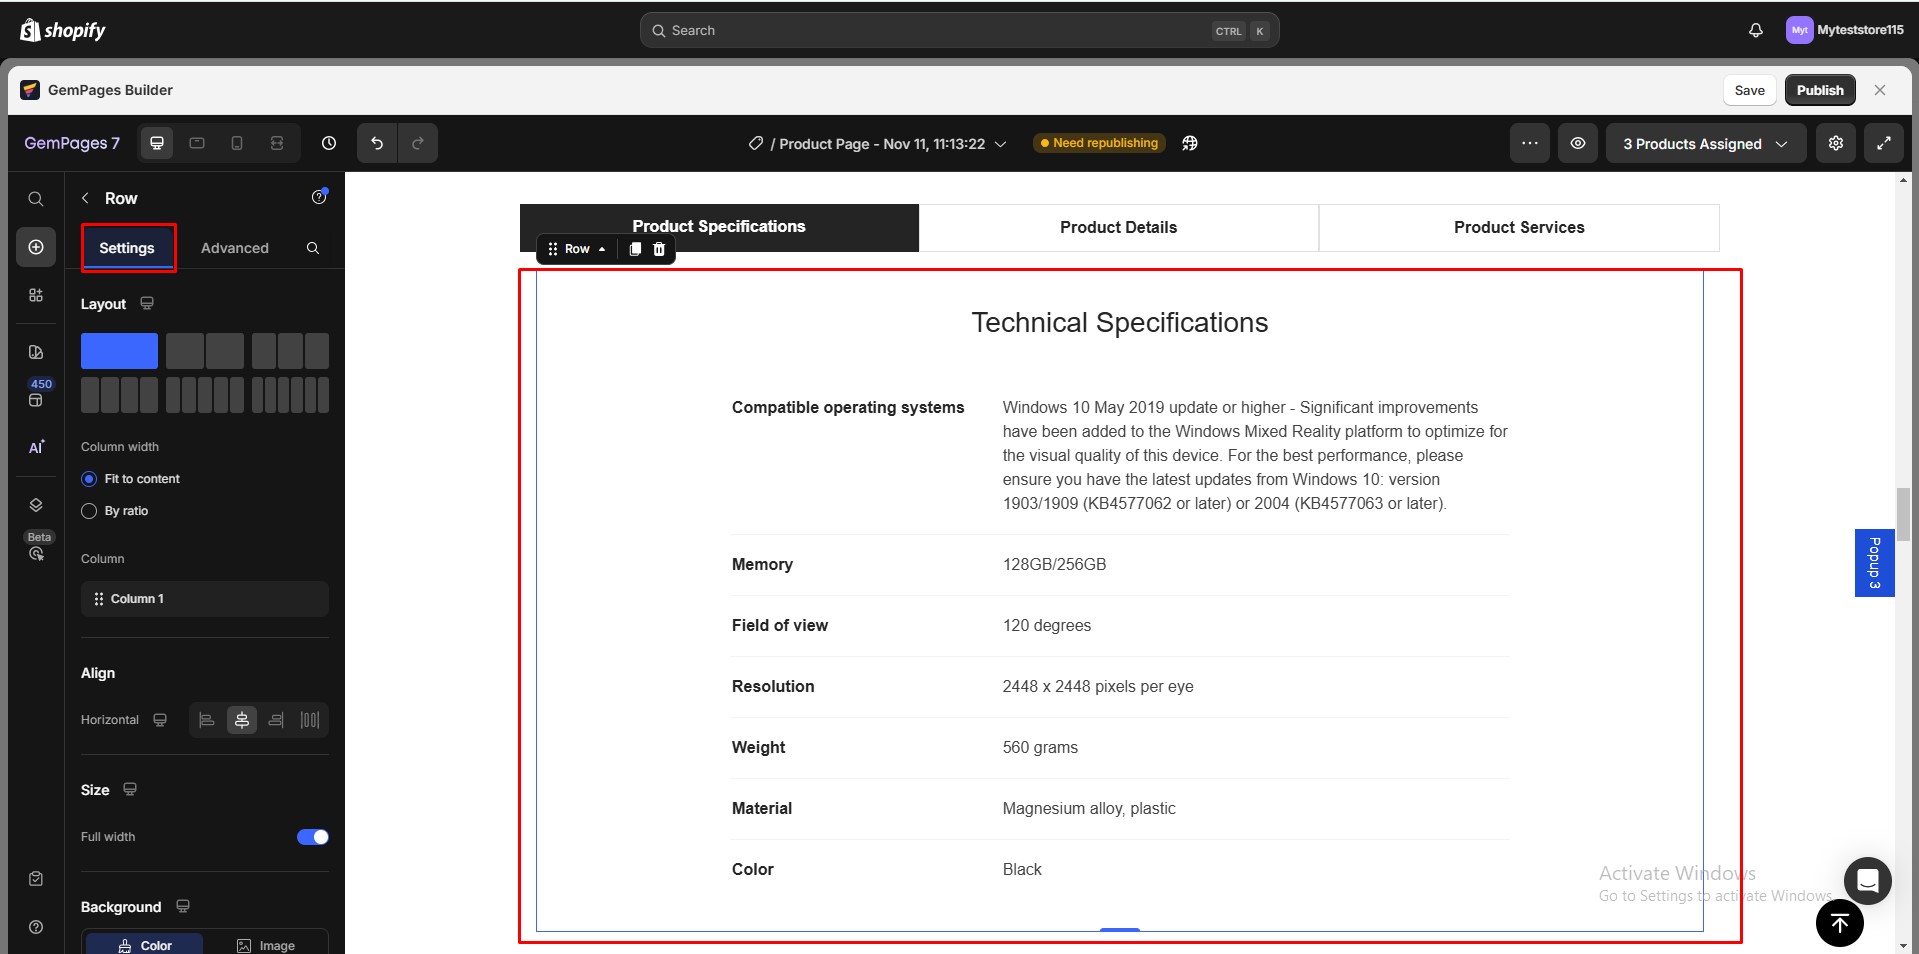
Task: Switch to the Advanced tab
Action: coord(234,248)
